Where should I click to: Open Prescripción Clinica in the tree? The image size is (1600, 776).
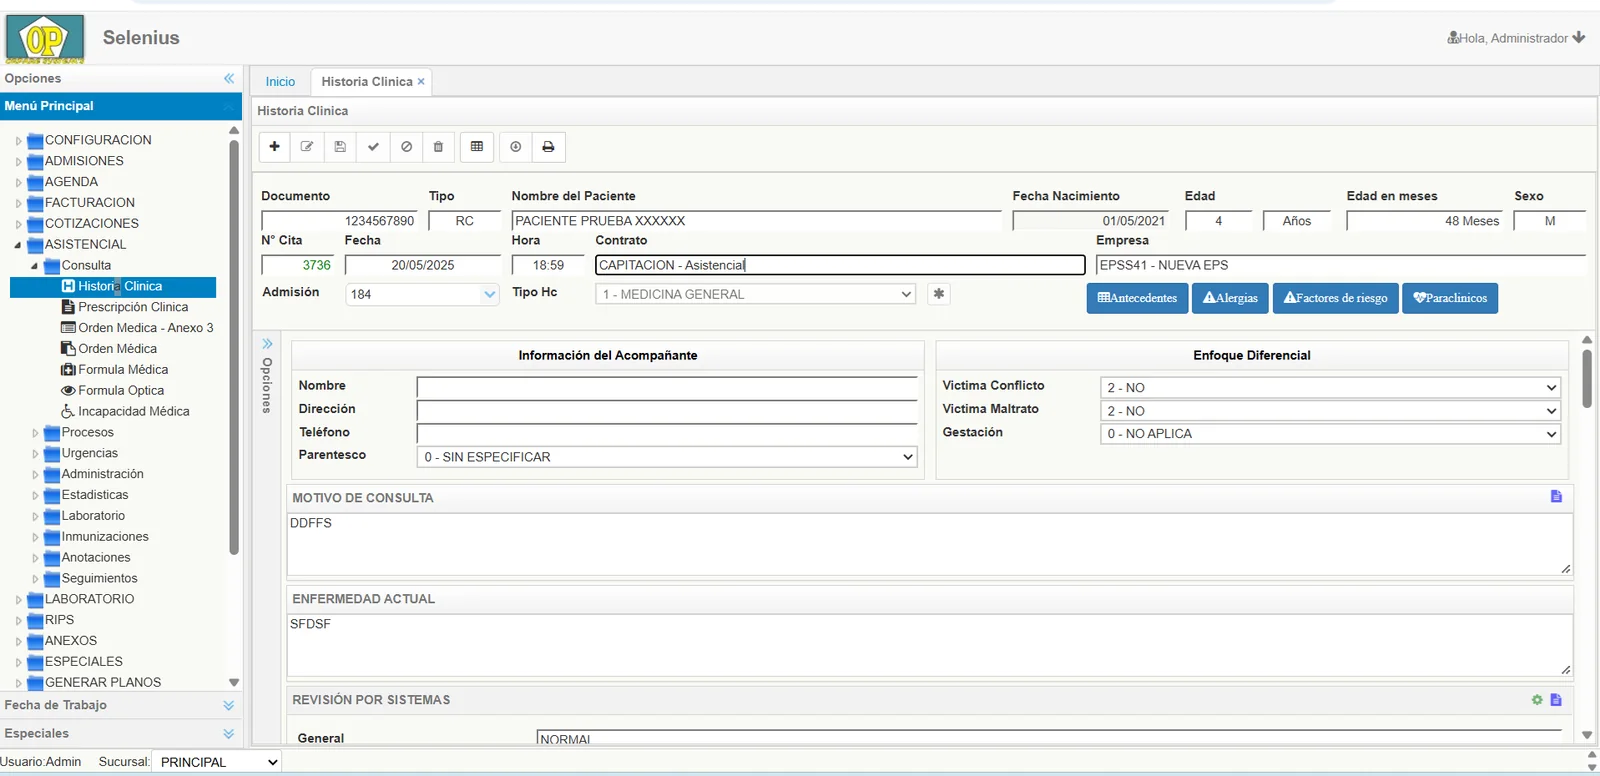pyautogui.click(x=133, y=307)
